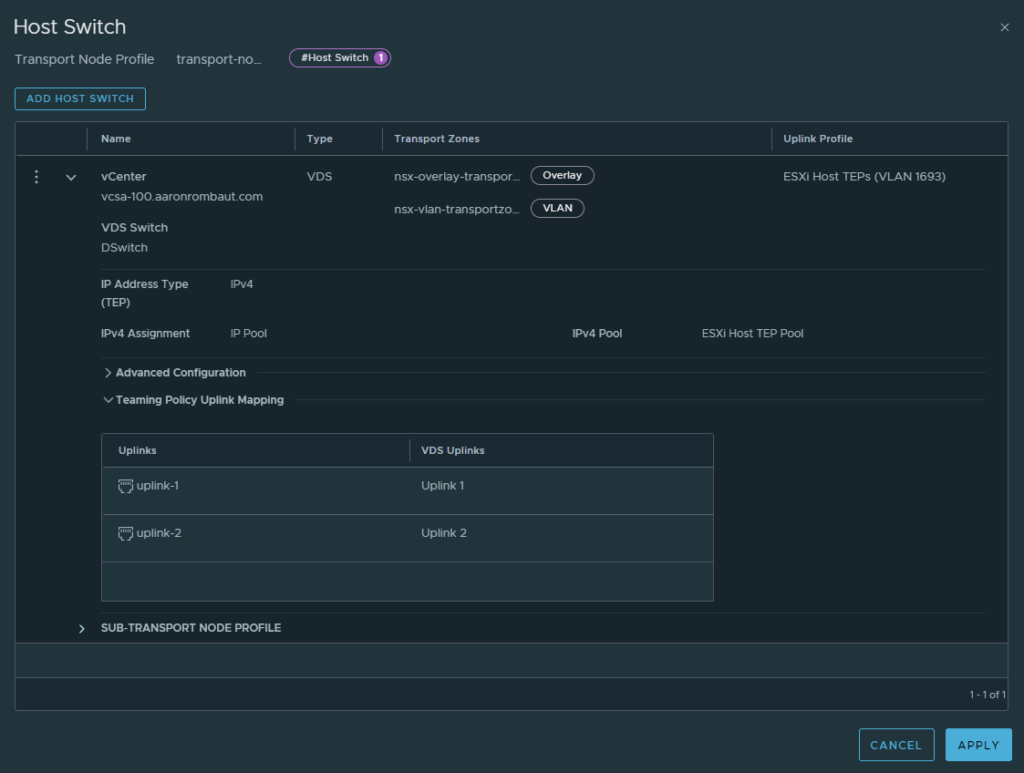1024x773 pixels.
Task: Select the Uplink 1 VDS uplink cell
Action: 443,486
